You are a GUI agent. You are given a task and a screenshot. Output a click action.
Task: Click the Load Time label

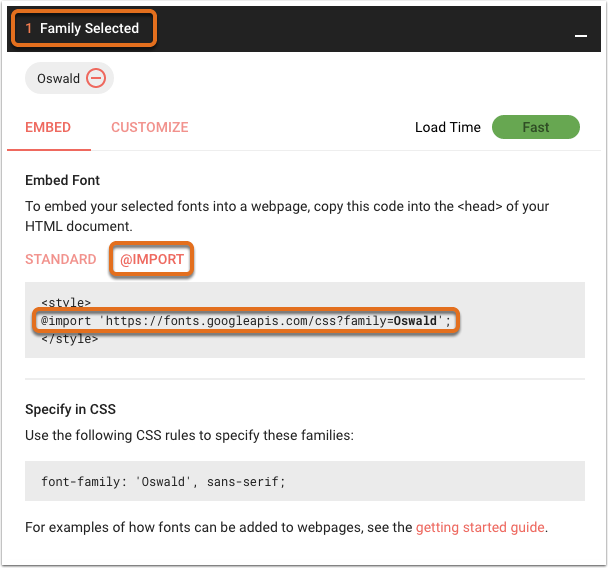447,127
